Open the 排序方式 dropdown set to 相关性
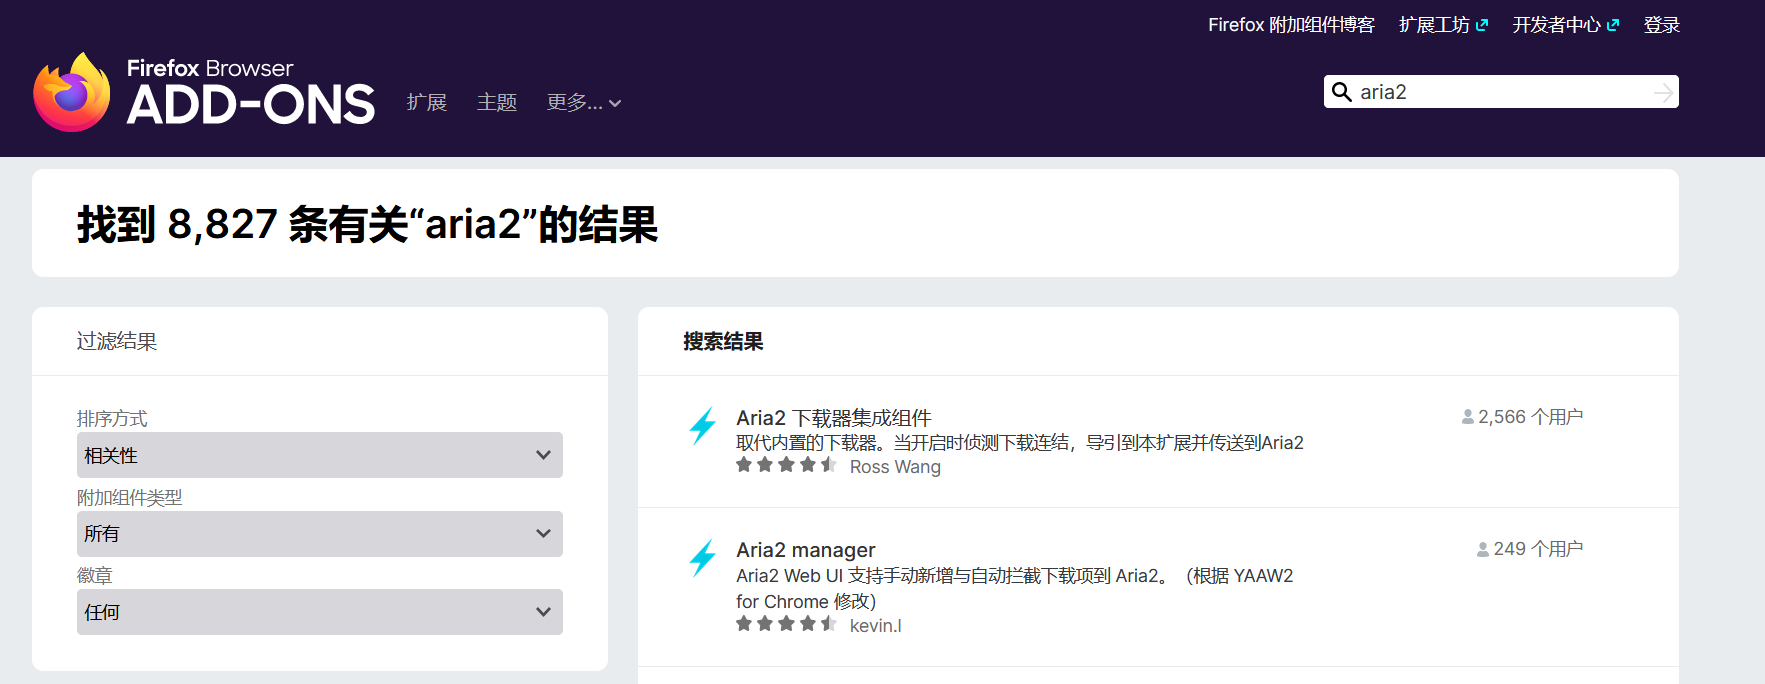1765x684 pixels. tap(319, 455)
